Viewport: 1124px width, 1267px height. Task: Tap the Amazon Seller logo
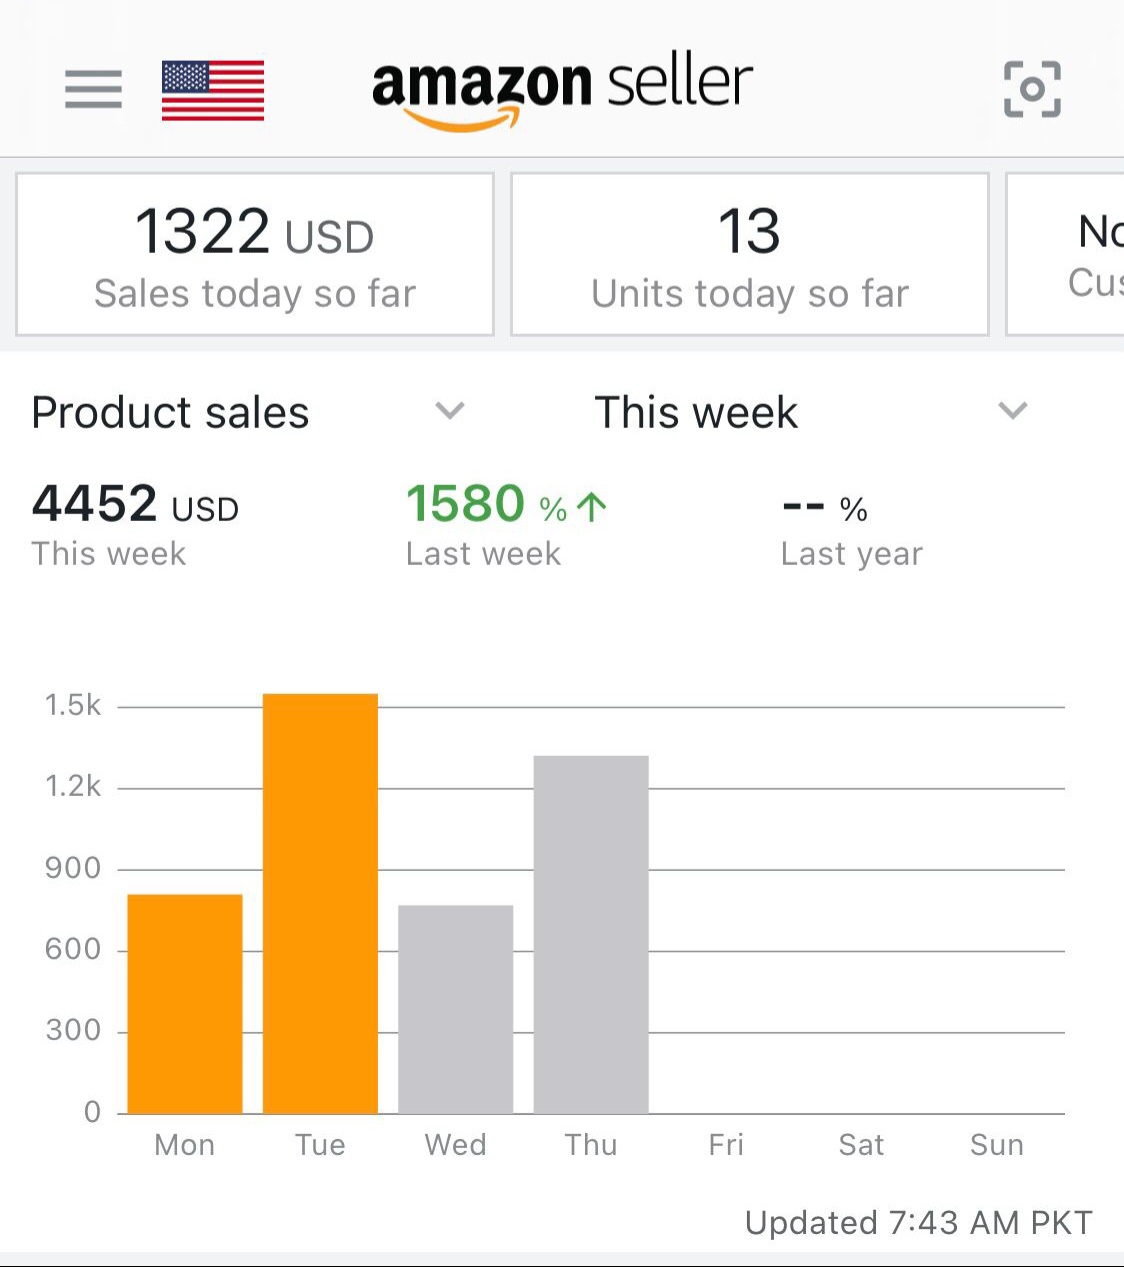coord(562,90)
